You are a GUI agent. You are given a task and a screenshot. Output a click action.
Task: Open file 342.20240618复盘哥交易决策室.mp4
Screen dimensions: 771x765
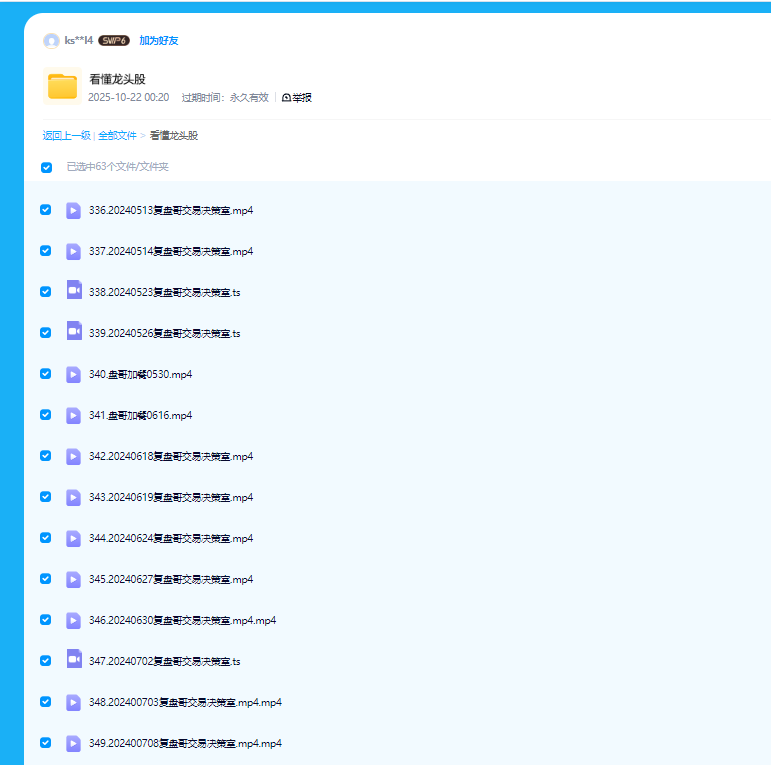[x=171, y=456]
